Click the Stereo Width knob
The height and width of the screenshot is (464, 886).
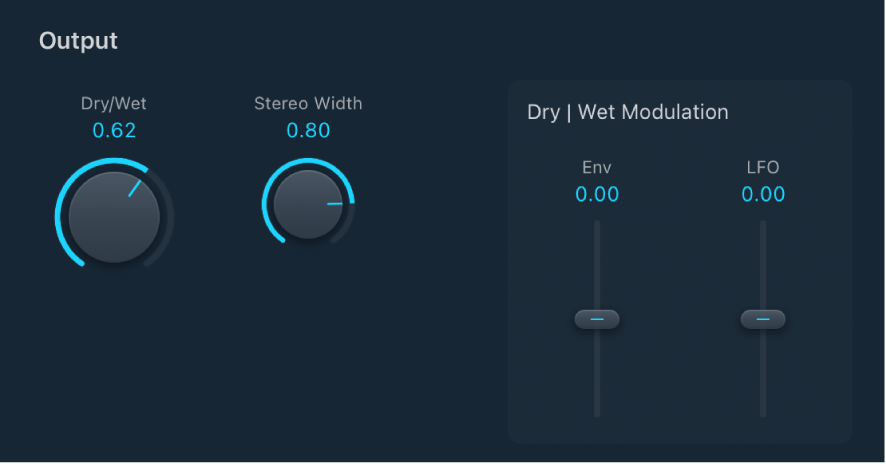[308, 205]
